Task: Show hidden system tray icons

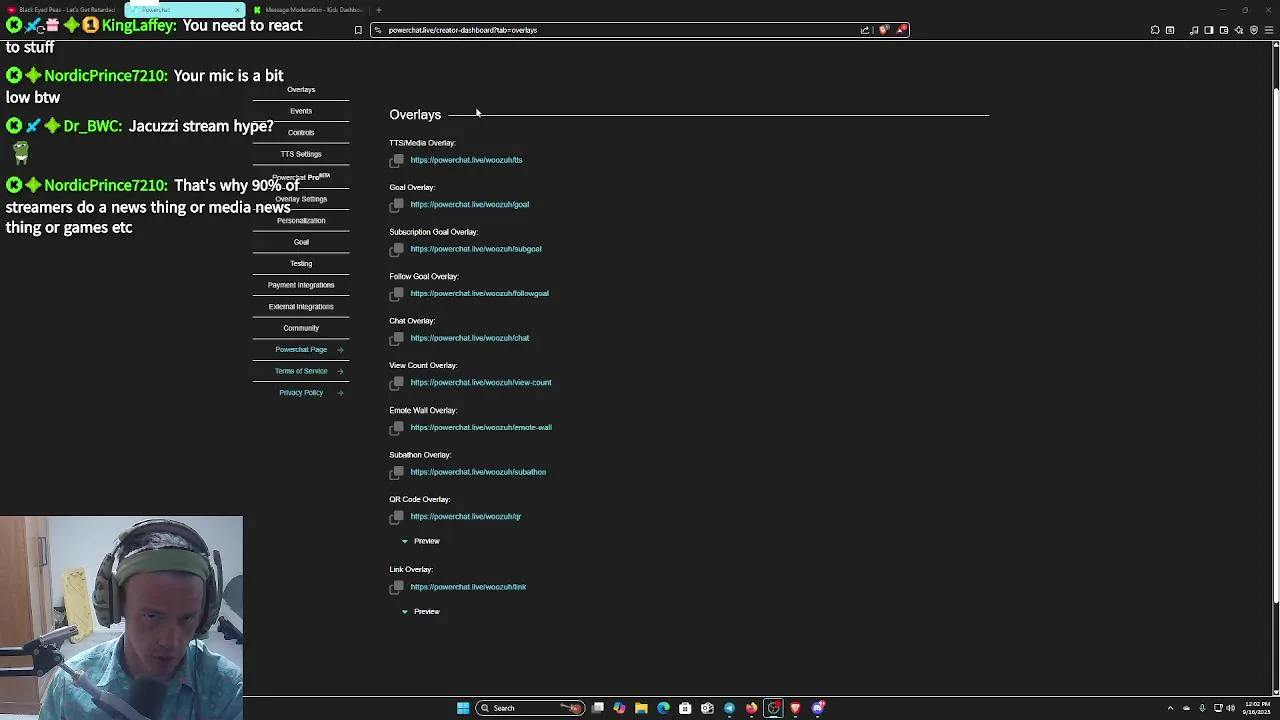Action: pos(1171,708)
